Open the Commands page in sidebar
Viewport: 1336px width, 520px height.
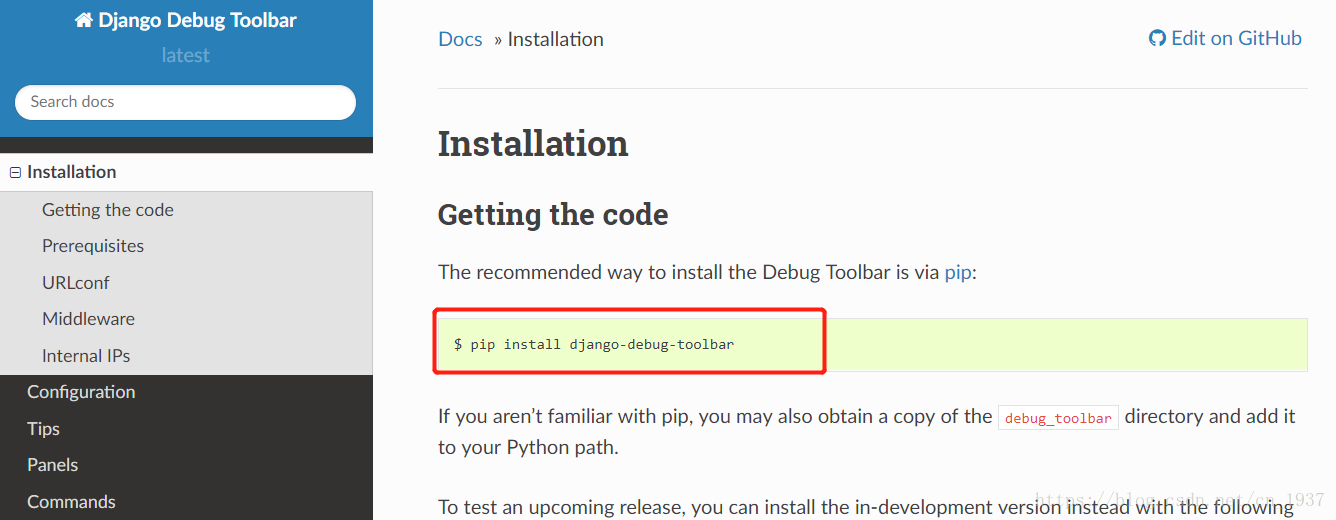pyautogui.click(x=71, y=502)
